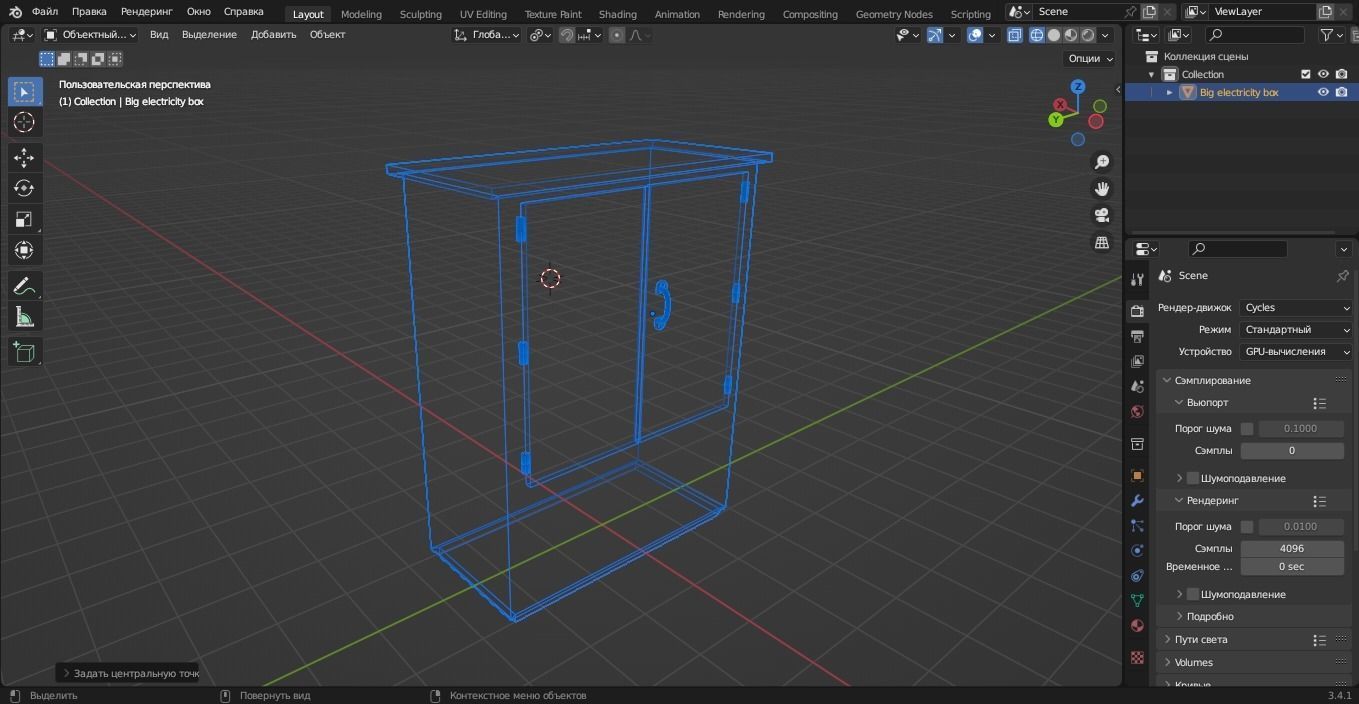The image size is (1359, 704).
Task: Open the Файл menu
Action: 44,12
